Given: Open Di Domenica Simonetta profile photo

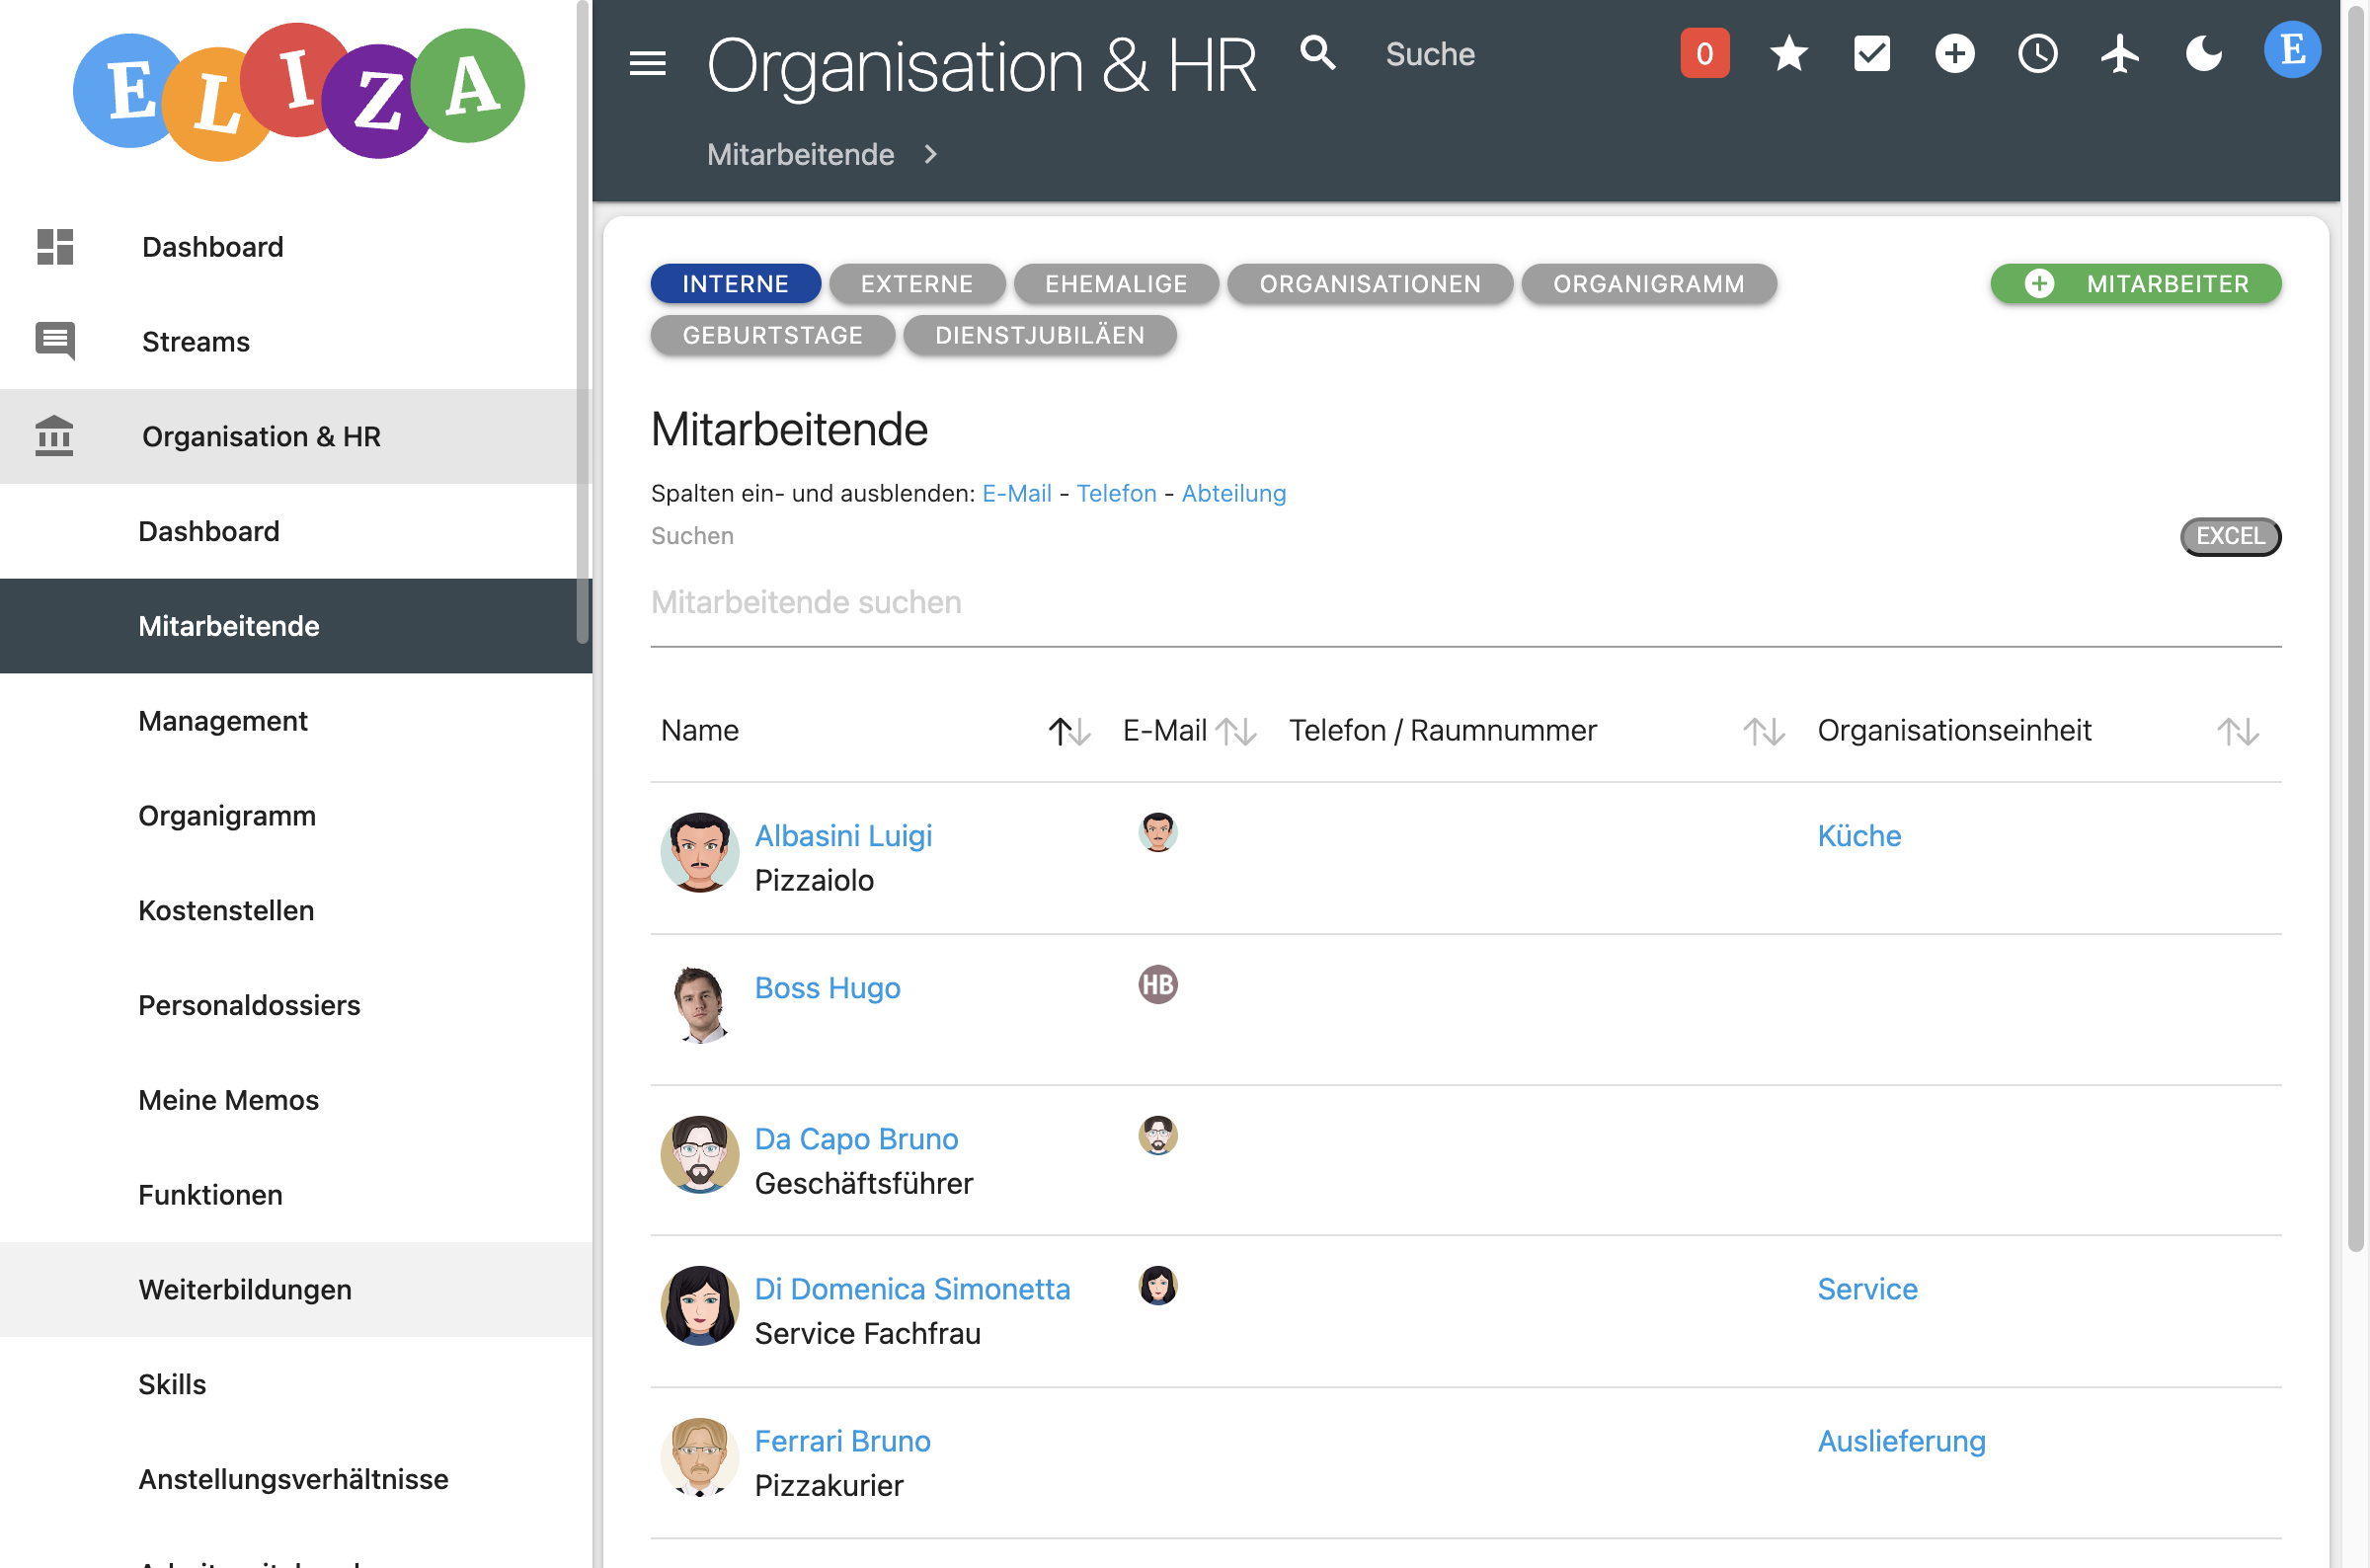Looking at the screenshot, I should coord(699,1306).
